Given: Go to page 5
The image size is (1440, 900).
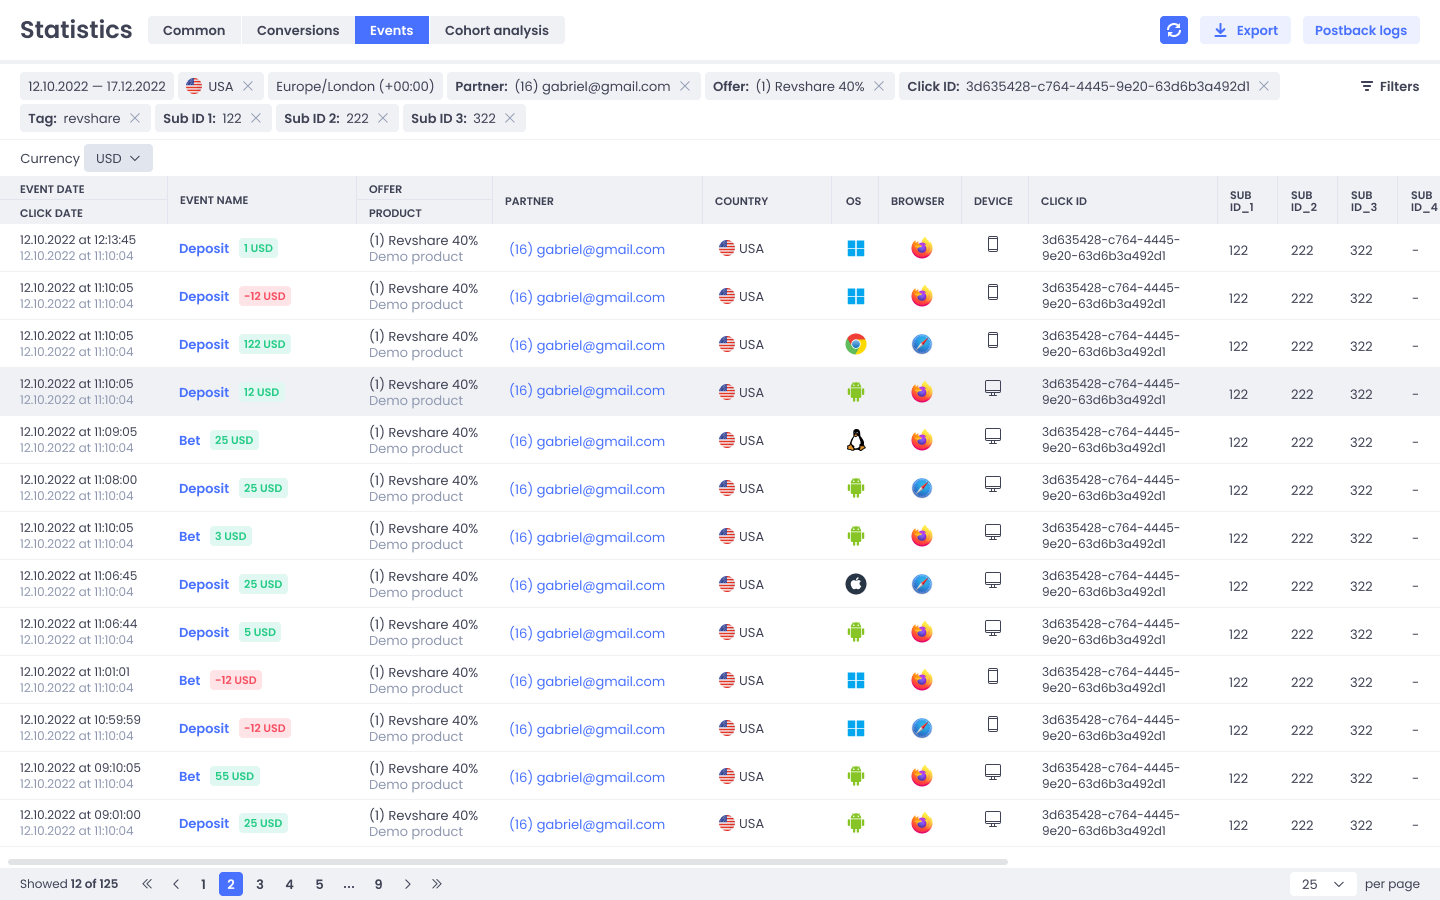Looking at the screenshot, I should coord(319,884).
